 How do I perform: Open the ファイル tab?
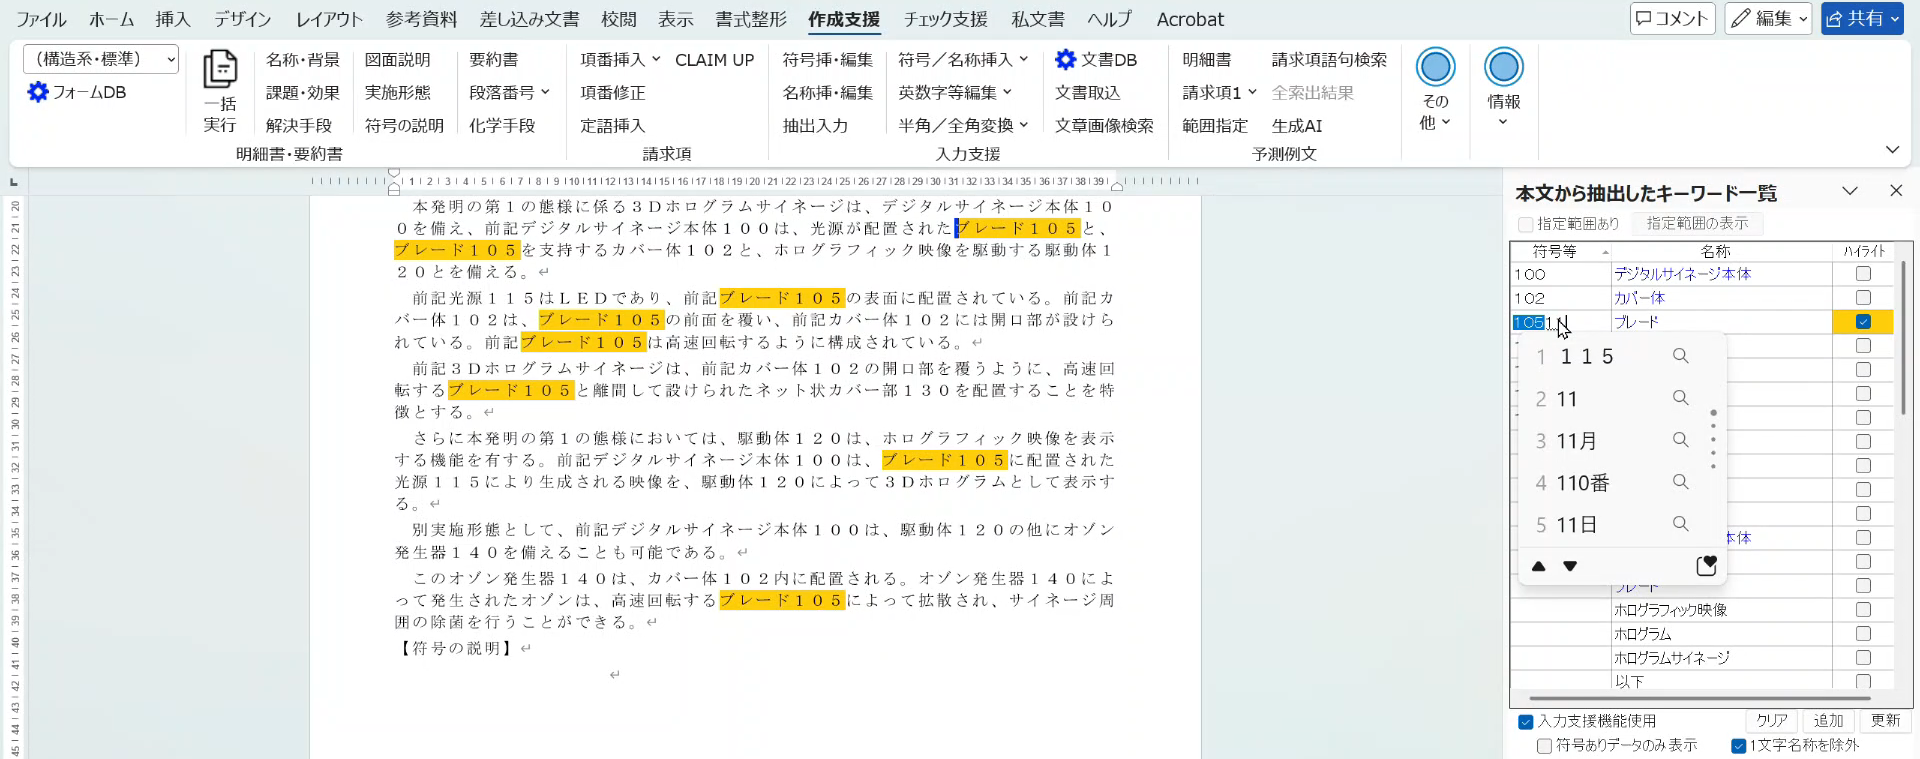coord(41,19)
